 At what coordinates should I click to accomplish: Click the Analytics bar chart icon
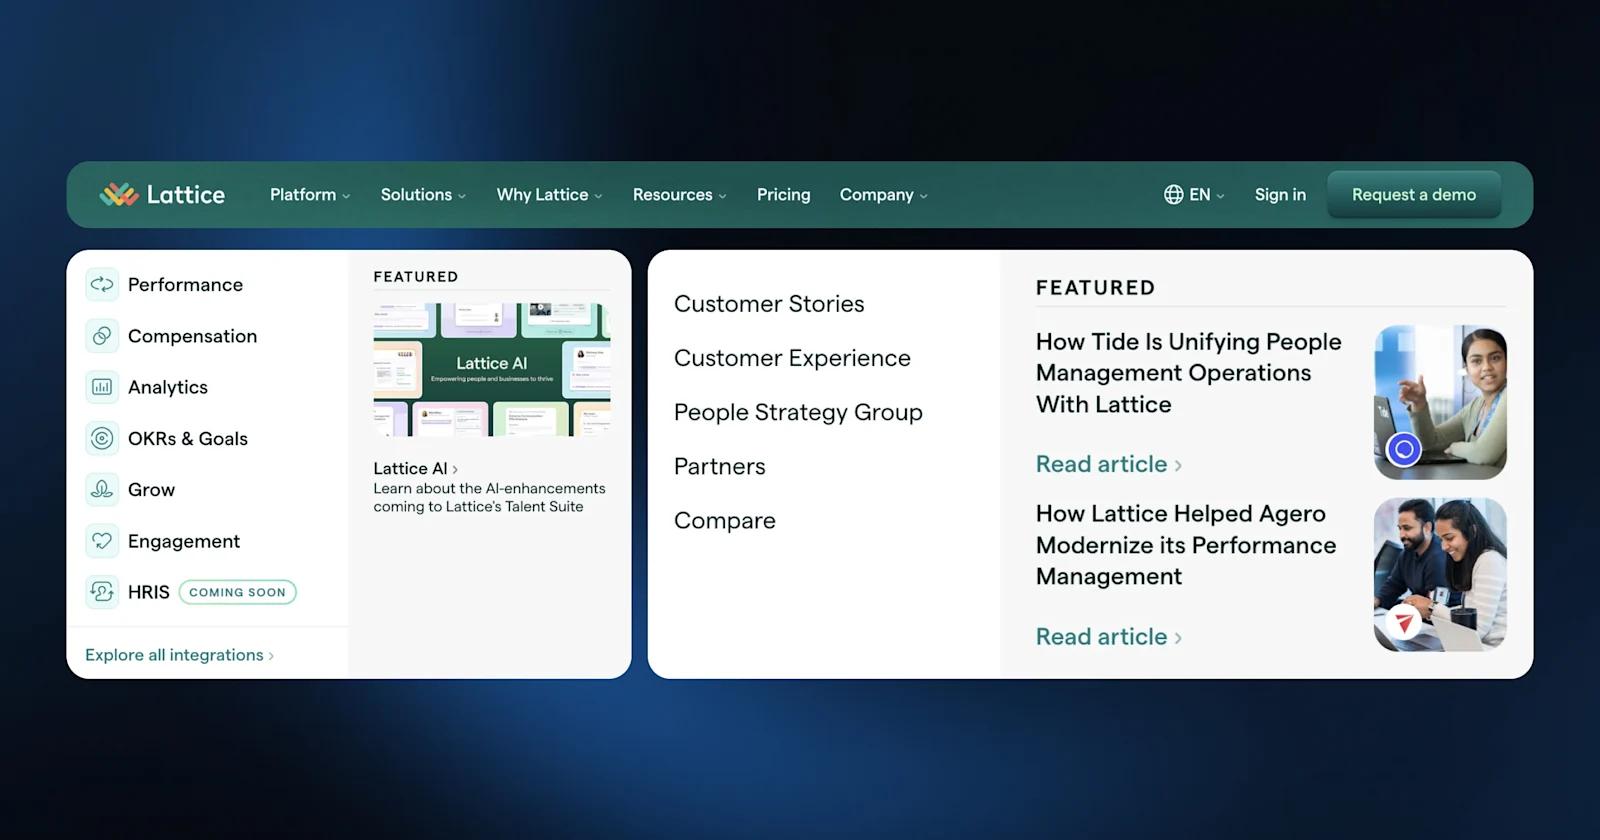tap(102, 387)
